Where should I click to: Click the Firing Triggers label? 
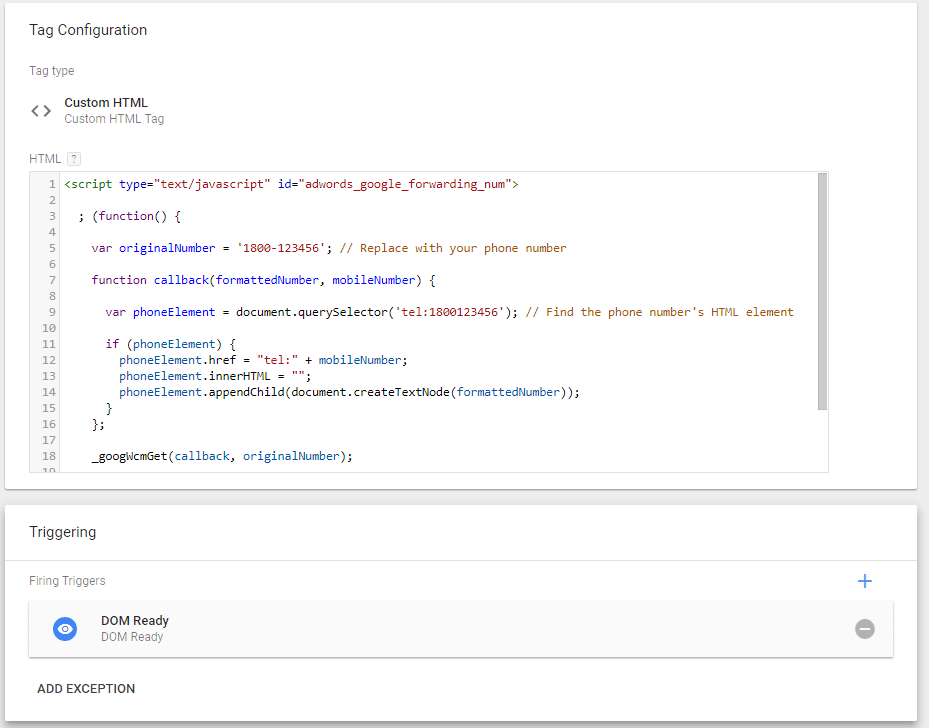click(x=67, y=581)
